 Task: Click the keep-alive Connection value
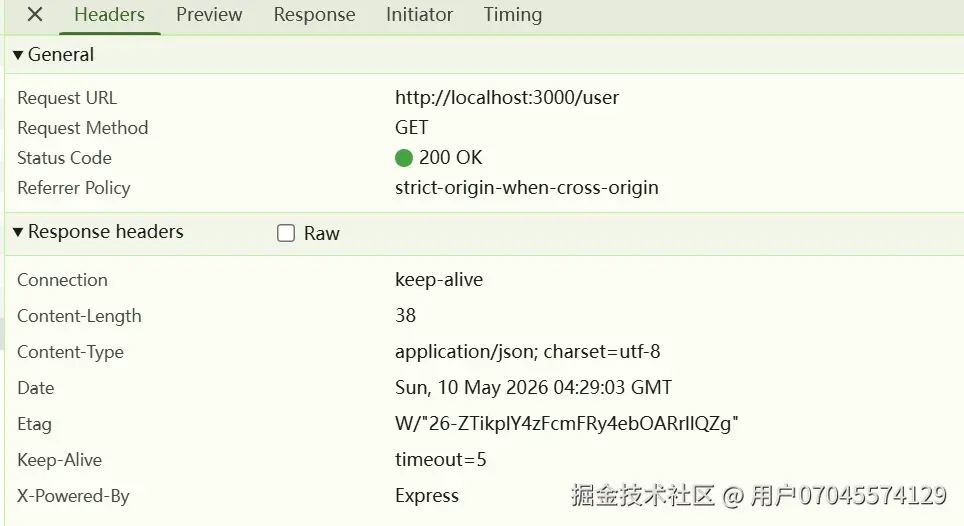[439, 280]
